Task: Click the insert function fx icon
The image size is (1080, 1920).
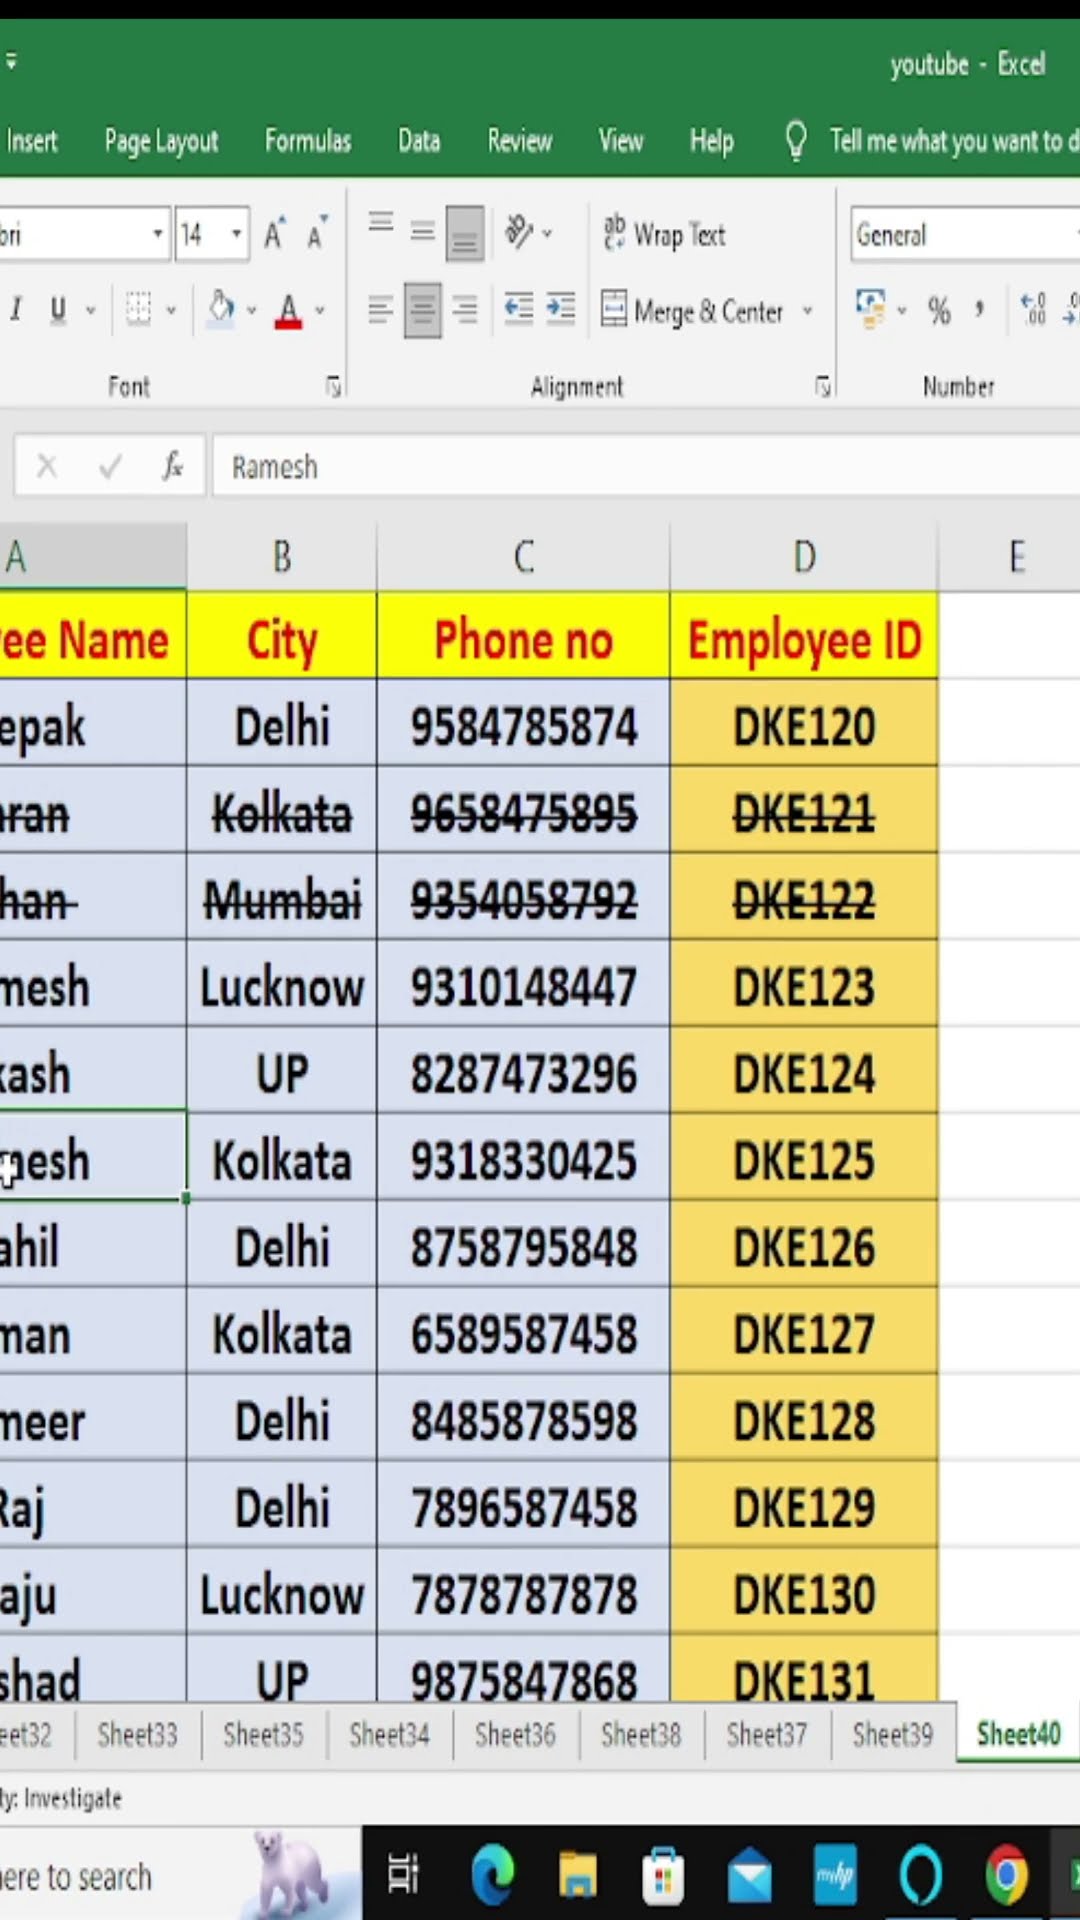Action: click(172, 466)
